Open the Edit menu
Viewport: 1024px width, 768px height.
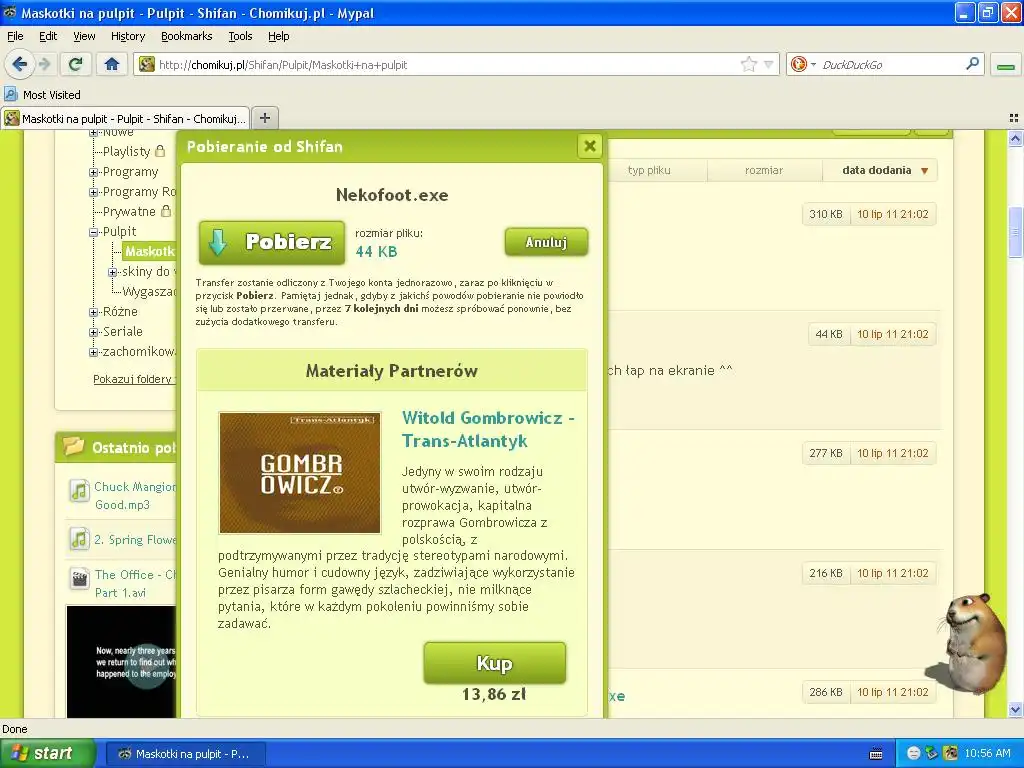[x=48, y=36]
